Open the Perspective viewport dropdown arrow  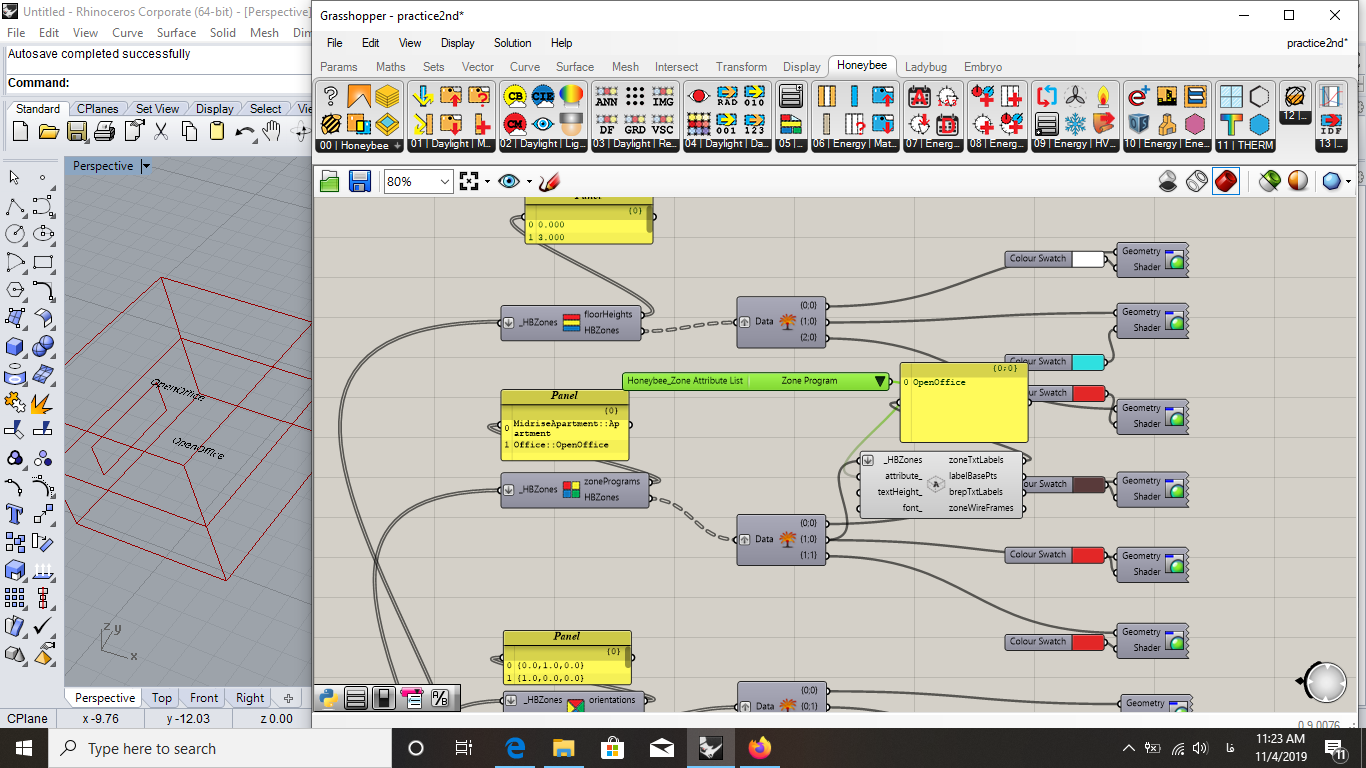click(x=146, y=166)
